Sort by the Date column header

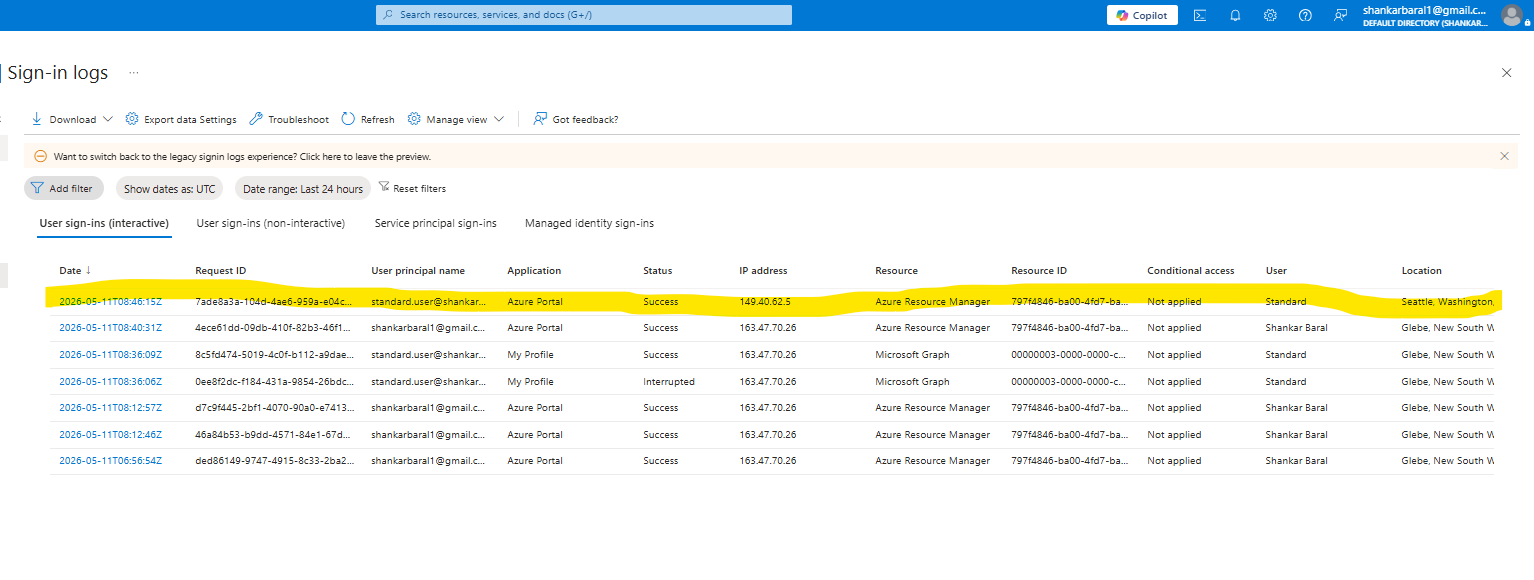click(x=75, y=270)
